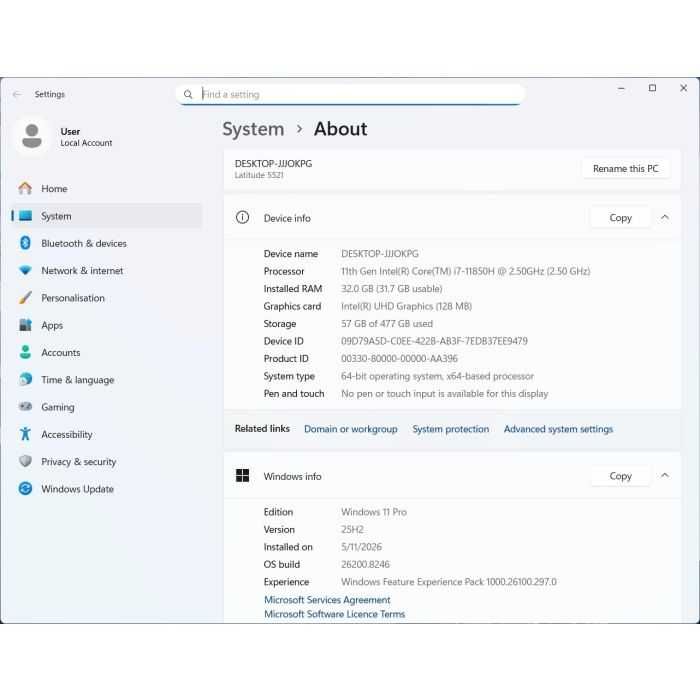Screen dimensions: 700x700
Task: Click the Gaming controller icon
Action: [x=25, y=407]
